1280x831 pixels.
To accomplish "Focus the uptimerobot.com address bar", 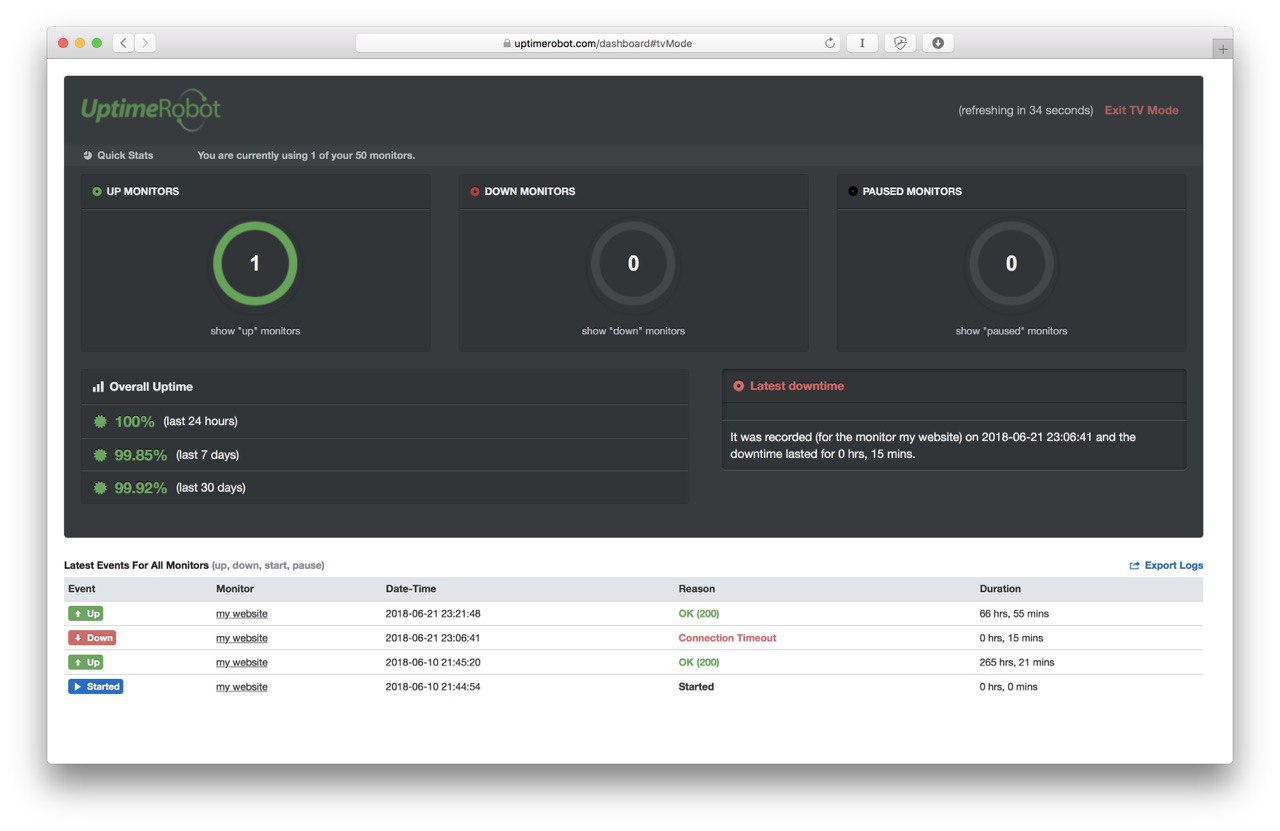I will [x=598, y=43].
